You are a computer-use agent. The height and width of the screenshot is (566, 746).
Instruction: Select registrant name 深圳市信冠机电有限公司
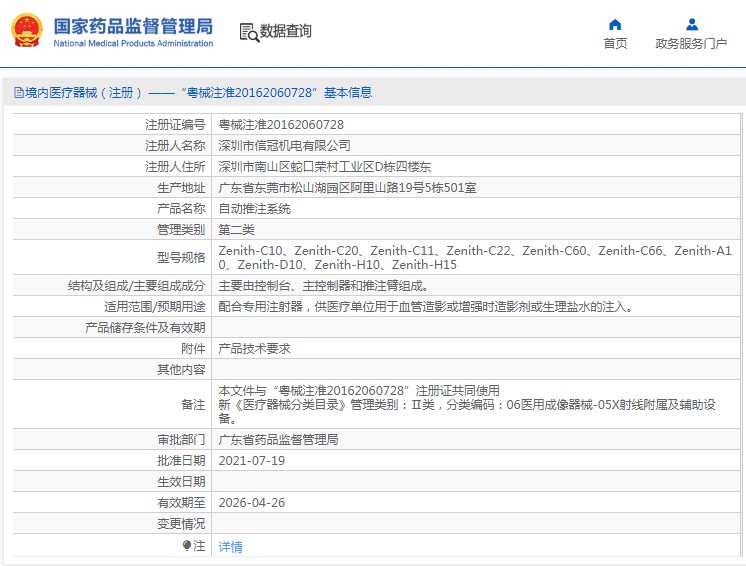[x=285, y=146]
